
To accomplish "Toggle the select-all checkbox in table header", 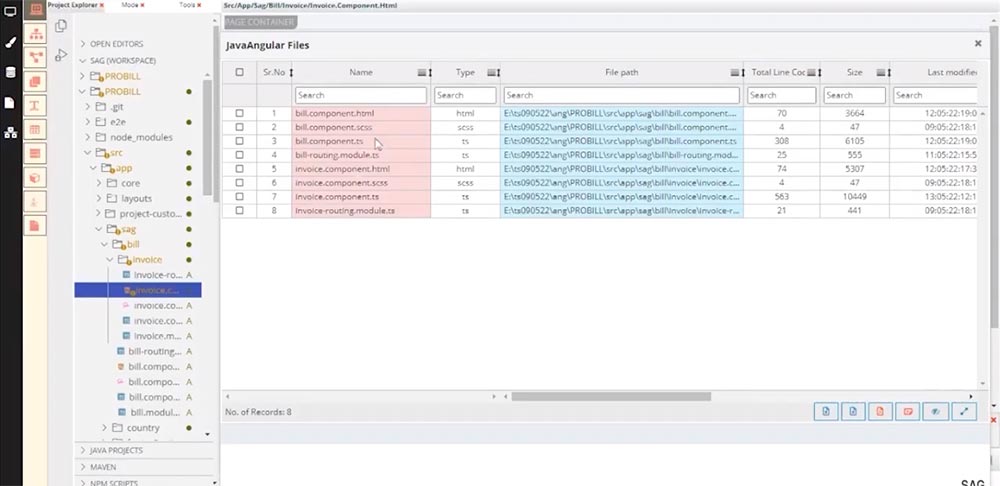I will tap(239, 72).
